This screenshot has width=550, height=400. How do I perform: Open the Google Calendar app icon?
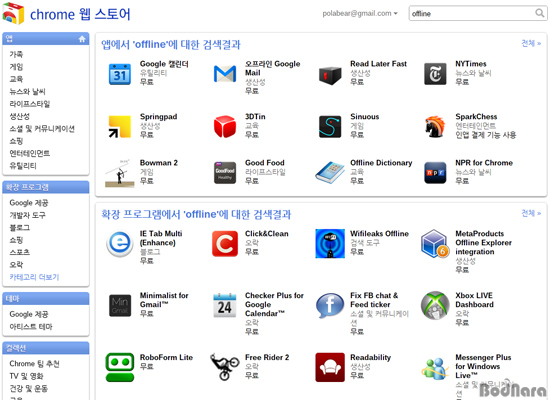pos(120,74)
